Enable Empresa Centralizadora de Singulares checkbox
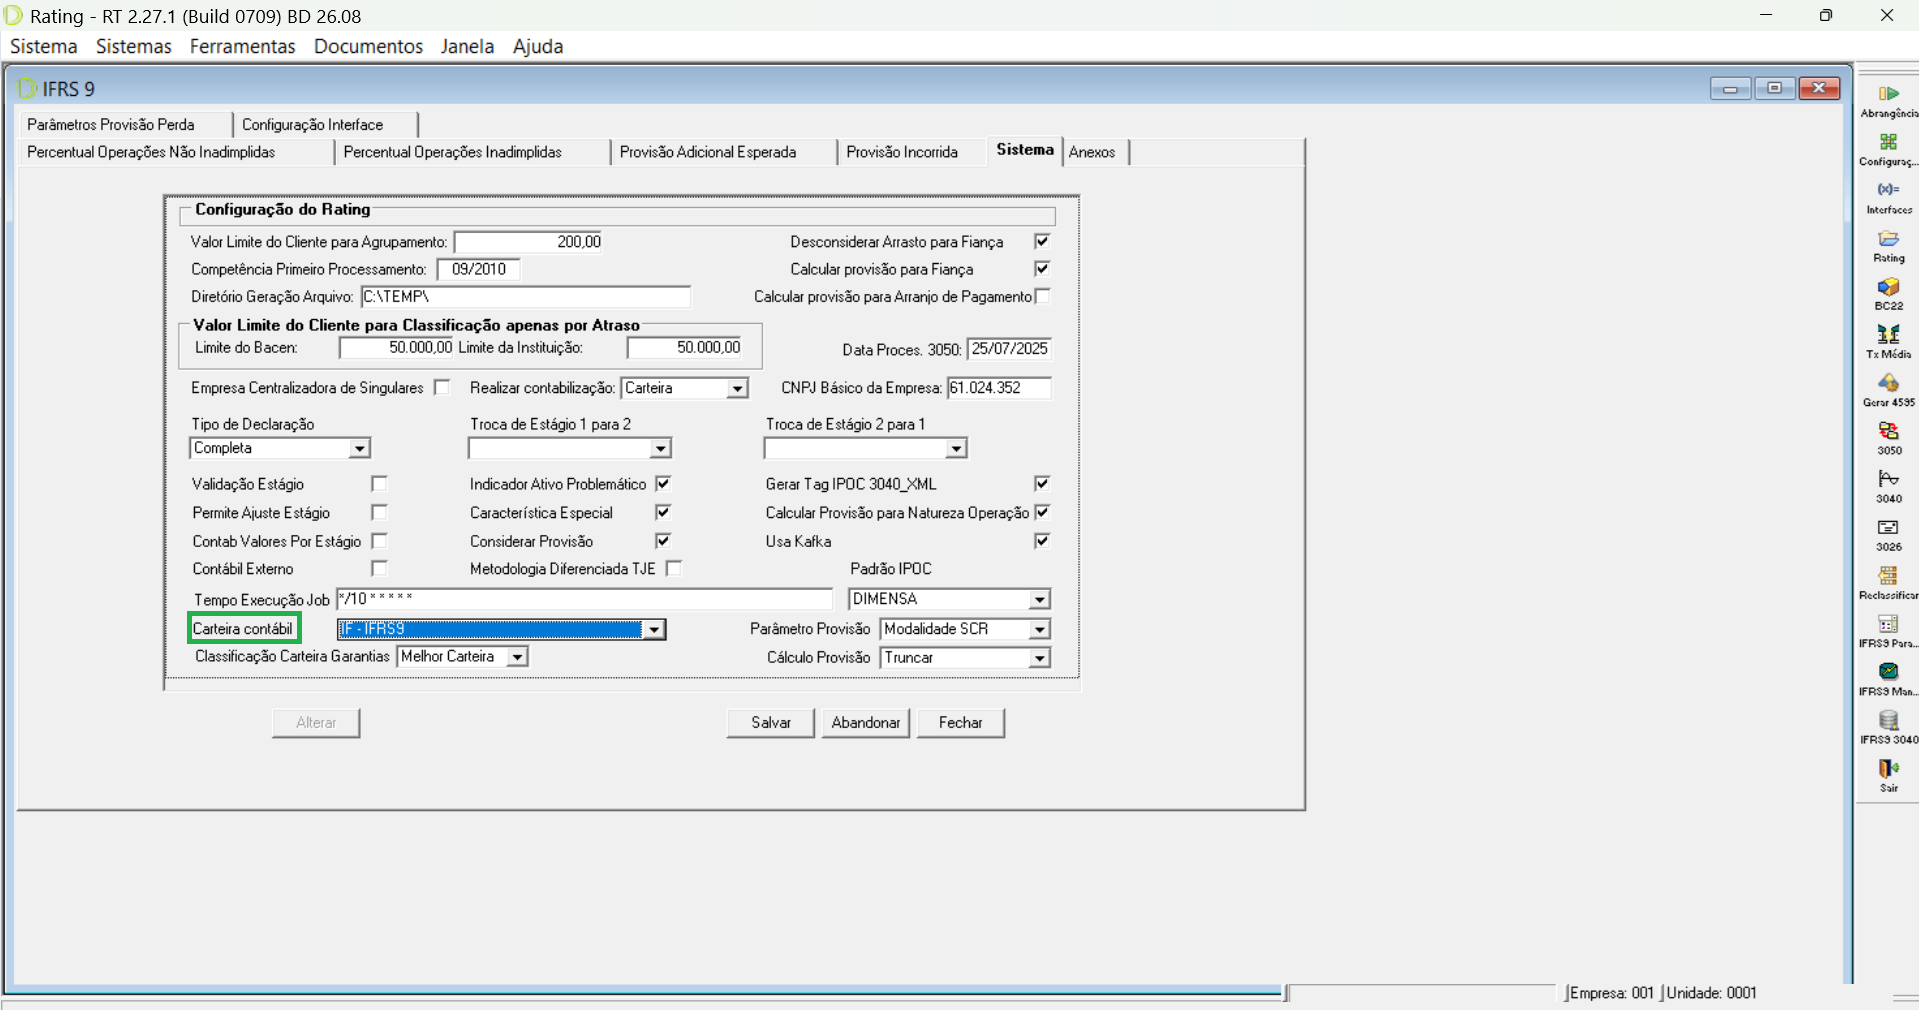 pos(442,387)
